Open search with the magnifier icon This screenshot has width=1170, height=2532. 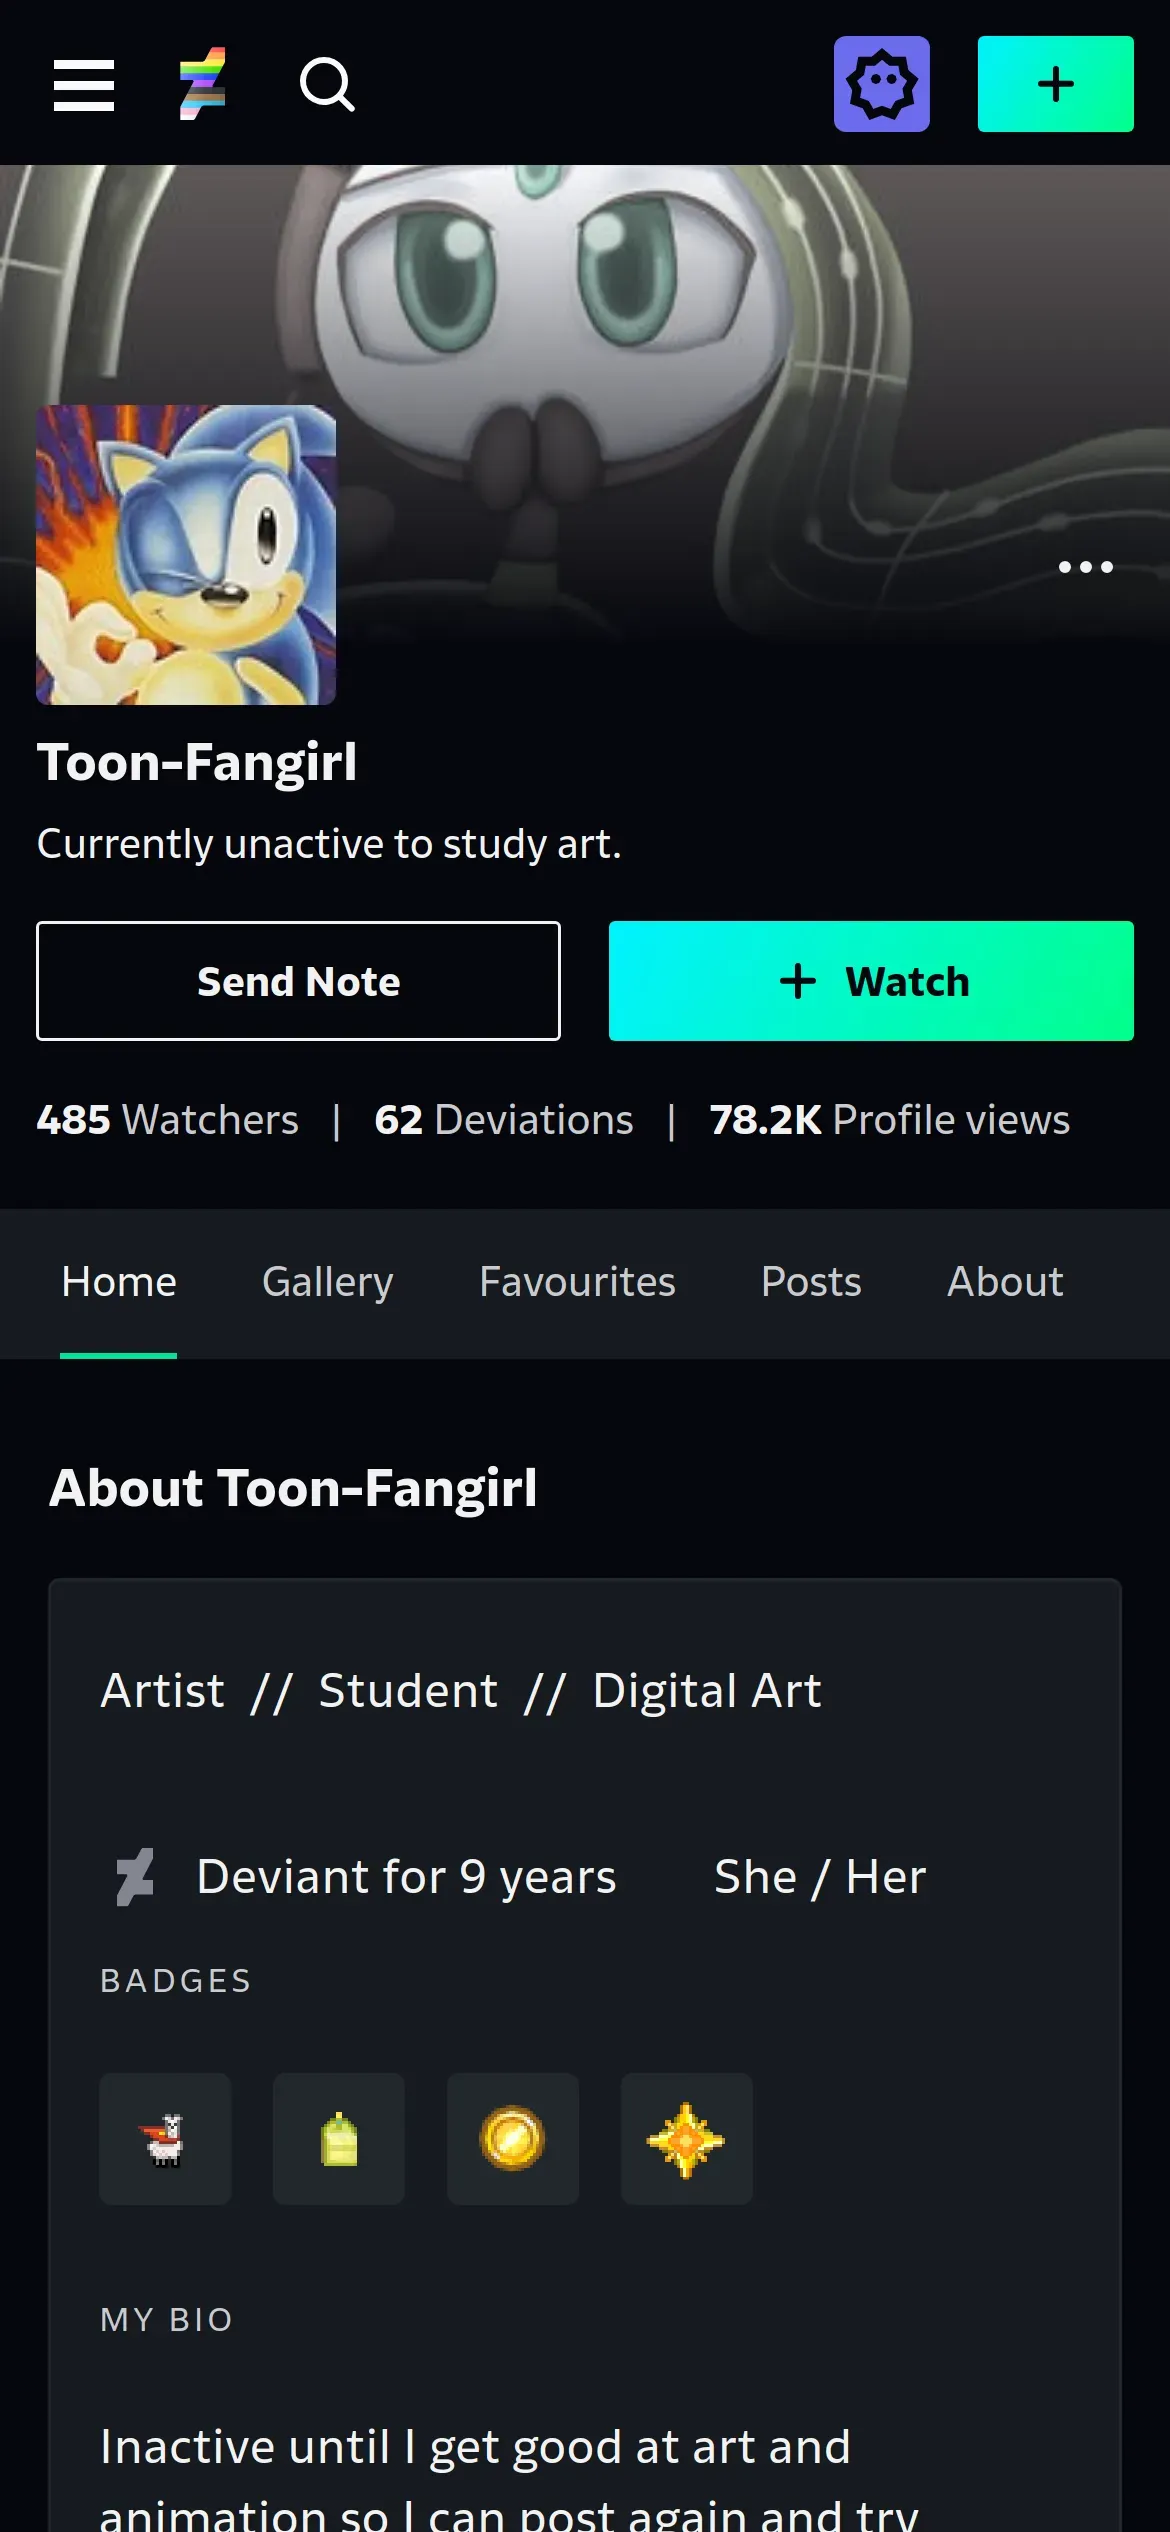[327, 85]
